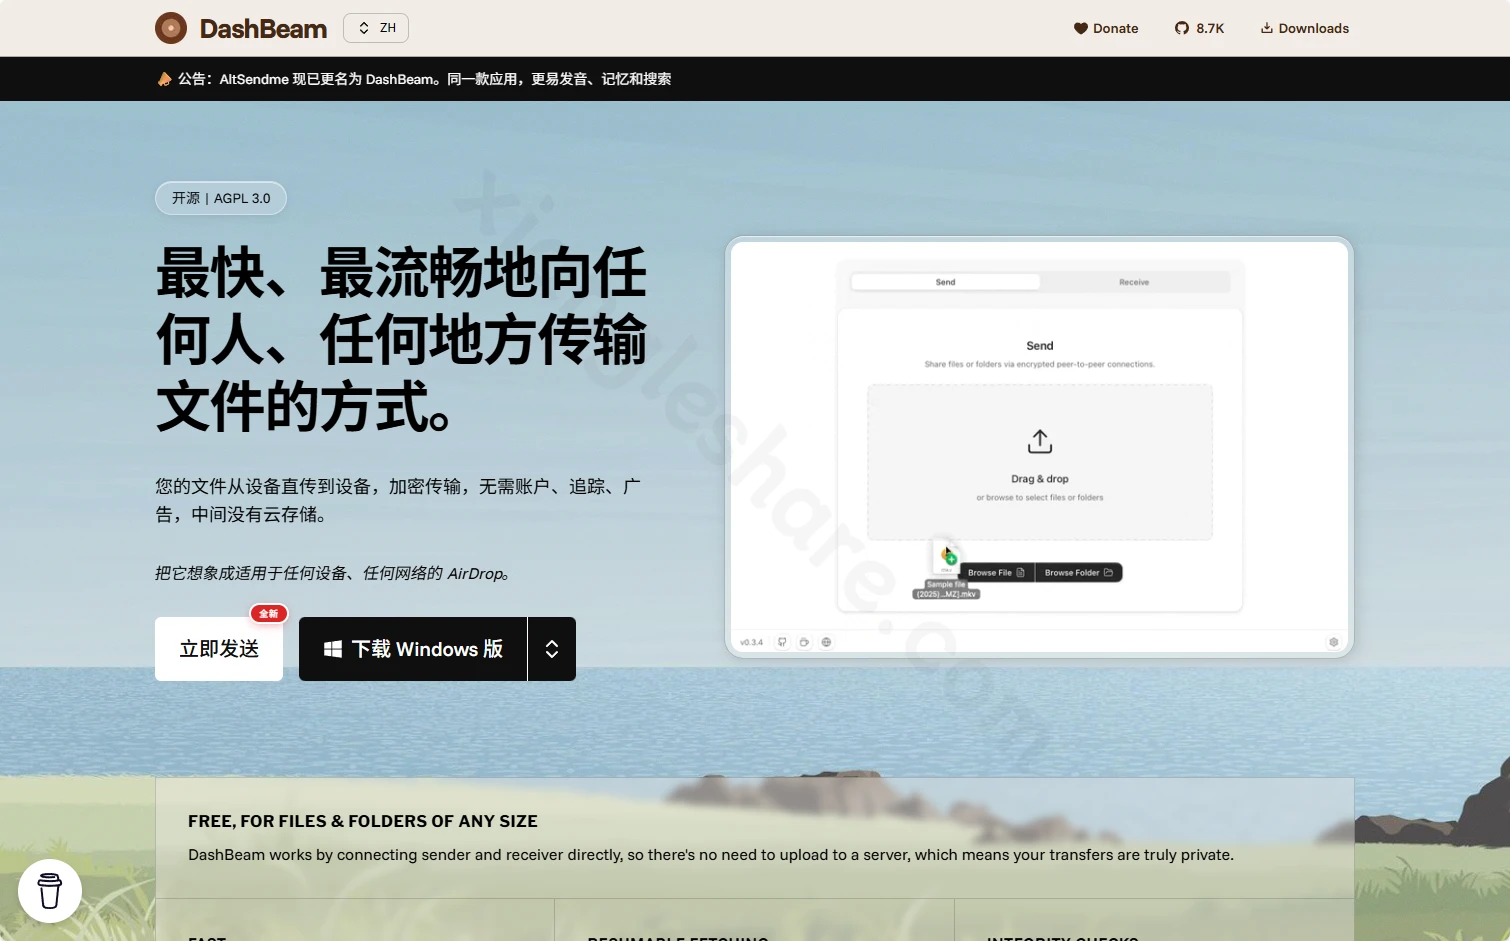1510x941 pixels.
Task: Click Browse Folder in the preview
Action: pos(1079,573)
